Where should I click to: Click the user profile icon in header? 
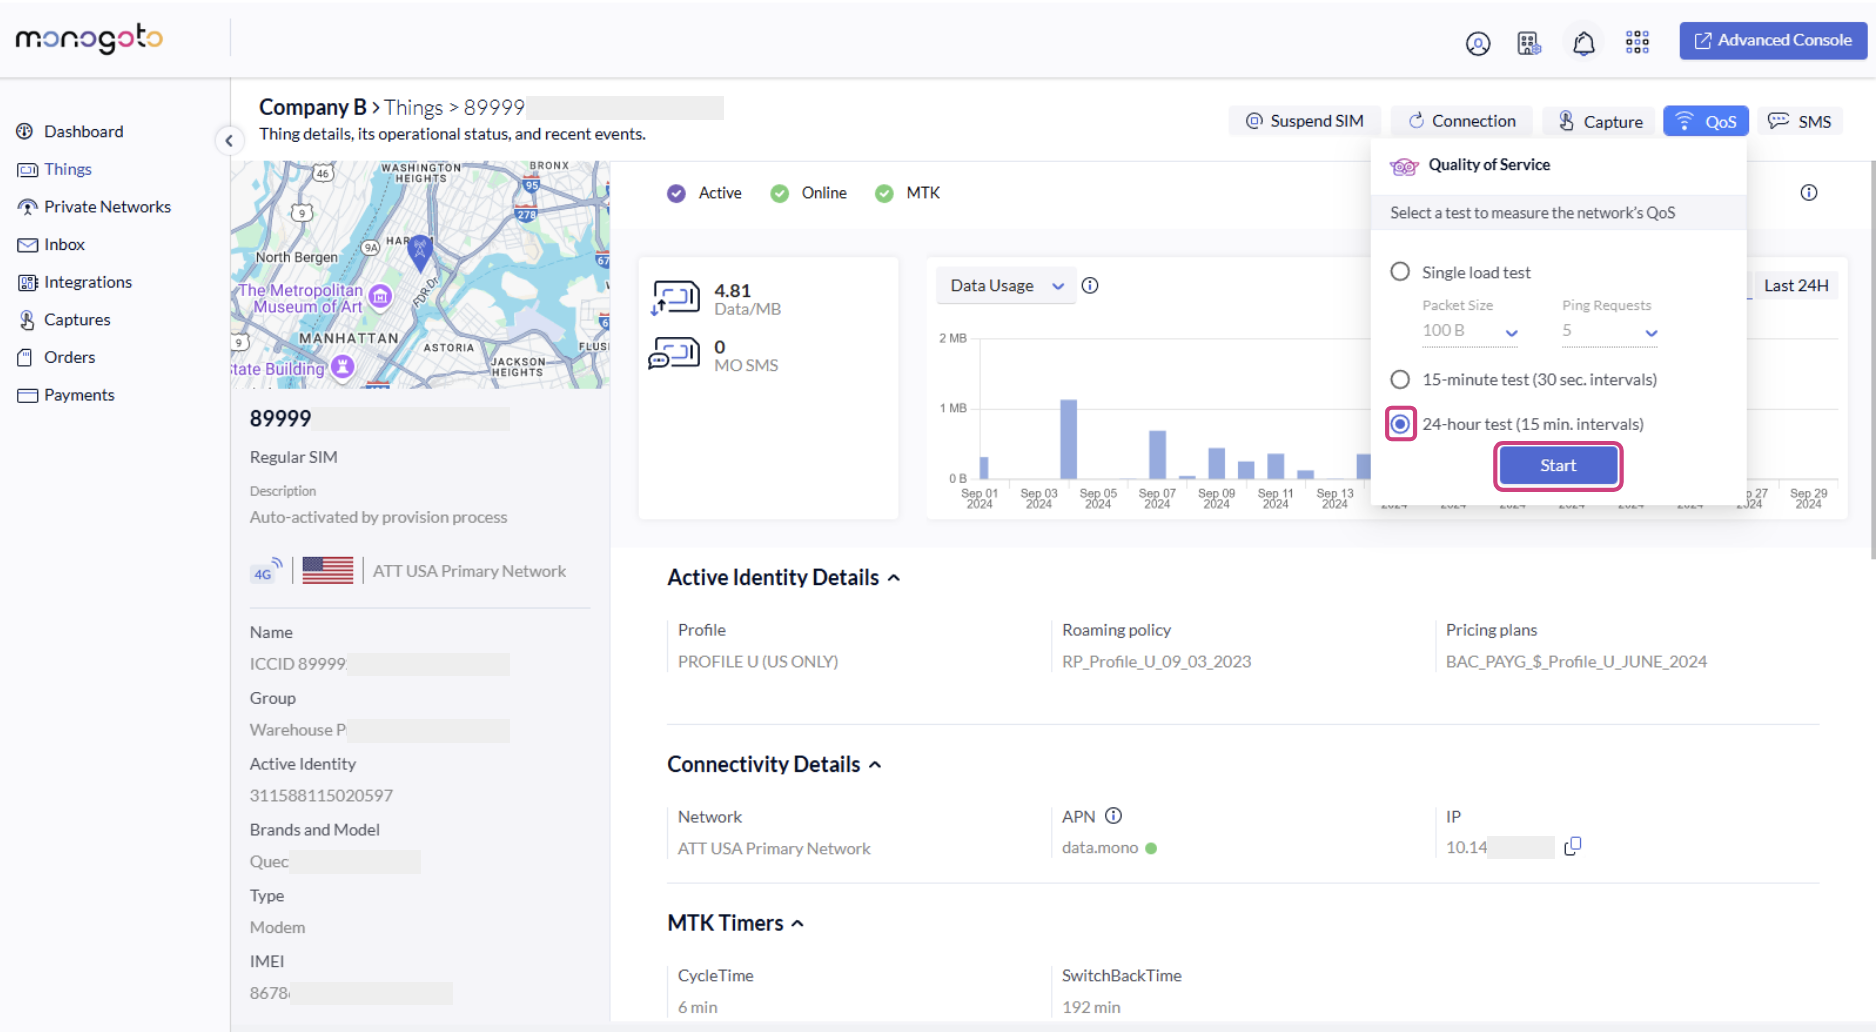point(1477,43)
